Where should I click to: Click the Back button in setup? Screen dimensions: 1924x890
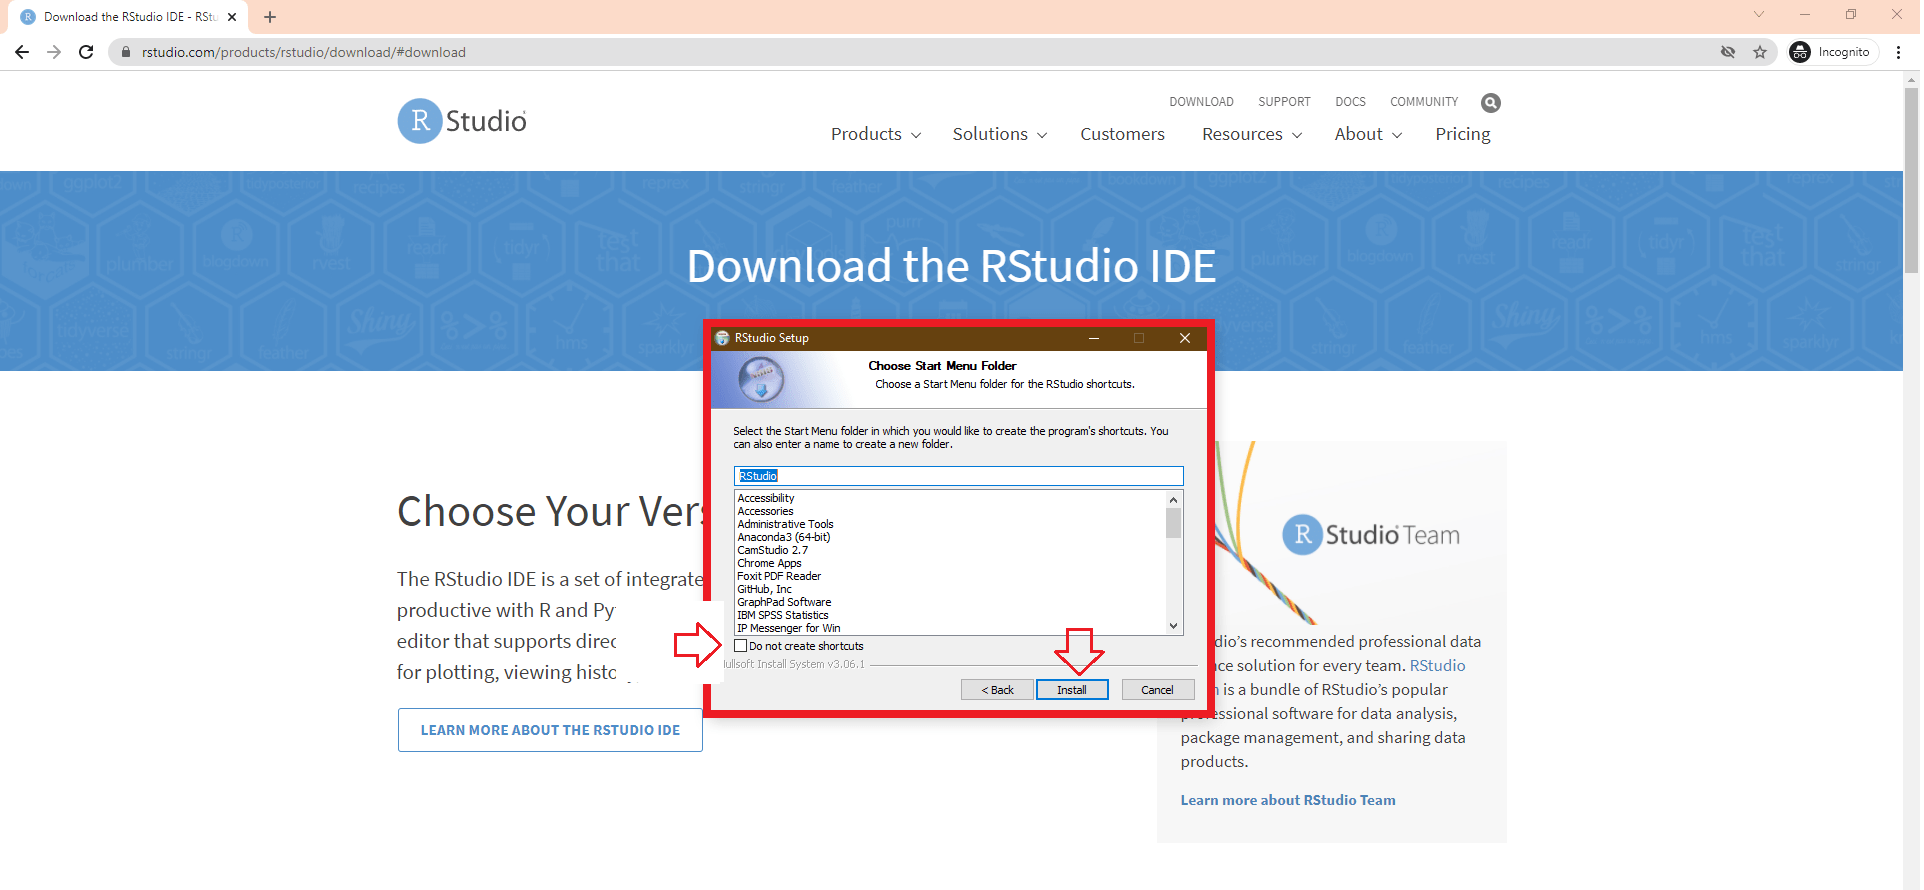(997, 690)
